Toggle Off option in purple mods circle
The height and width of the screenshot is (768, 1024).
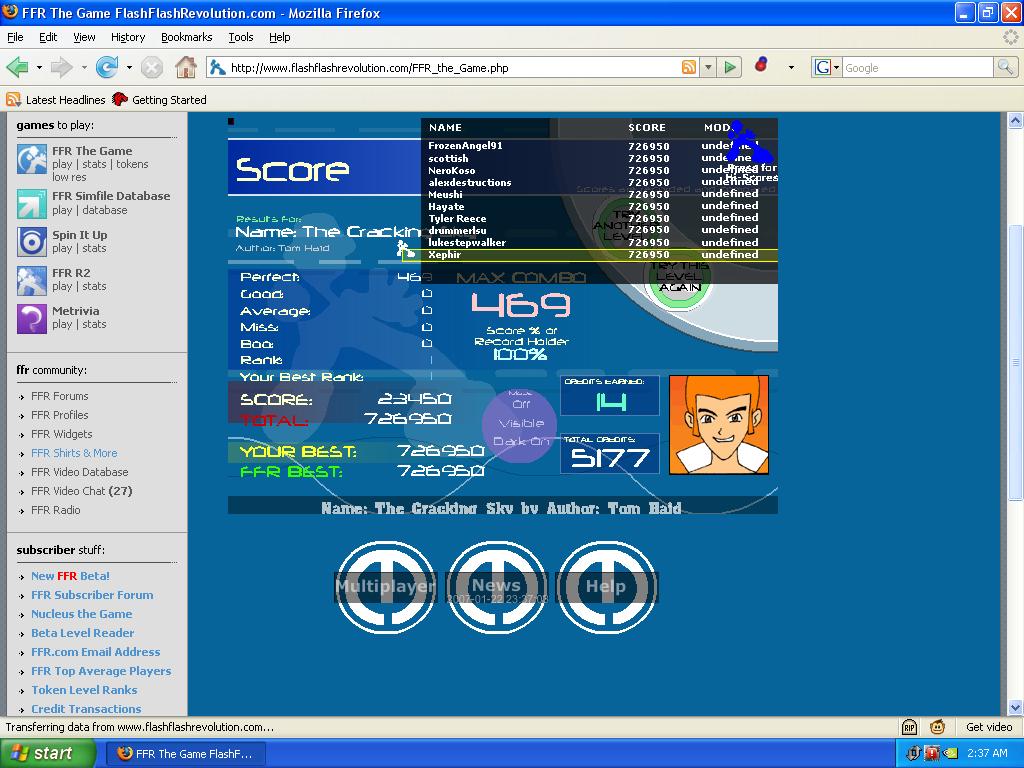click(x=521, y=404)
